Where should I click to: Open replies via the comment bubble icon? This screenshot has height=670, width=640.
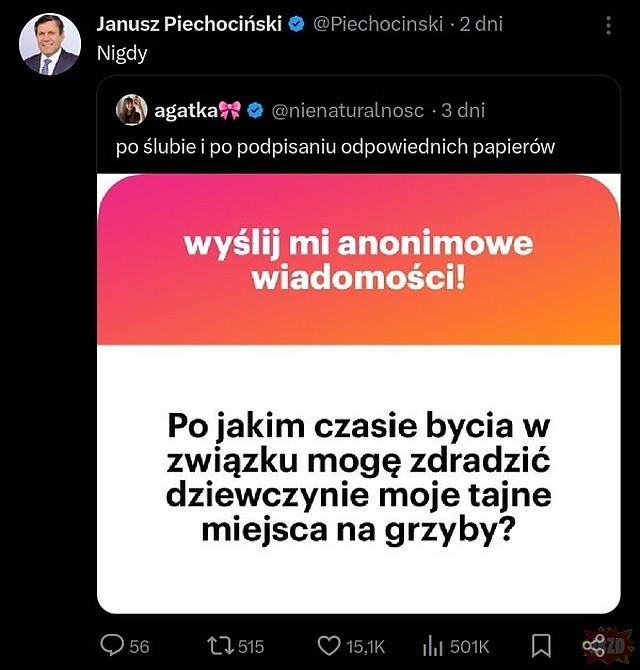click(114, 645)
